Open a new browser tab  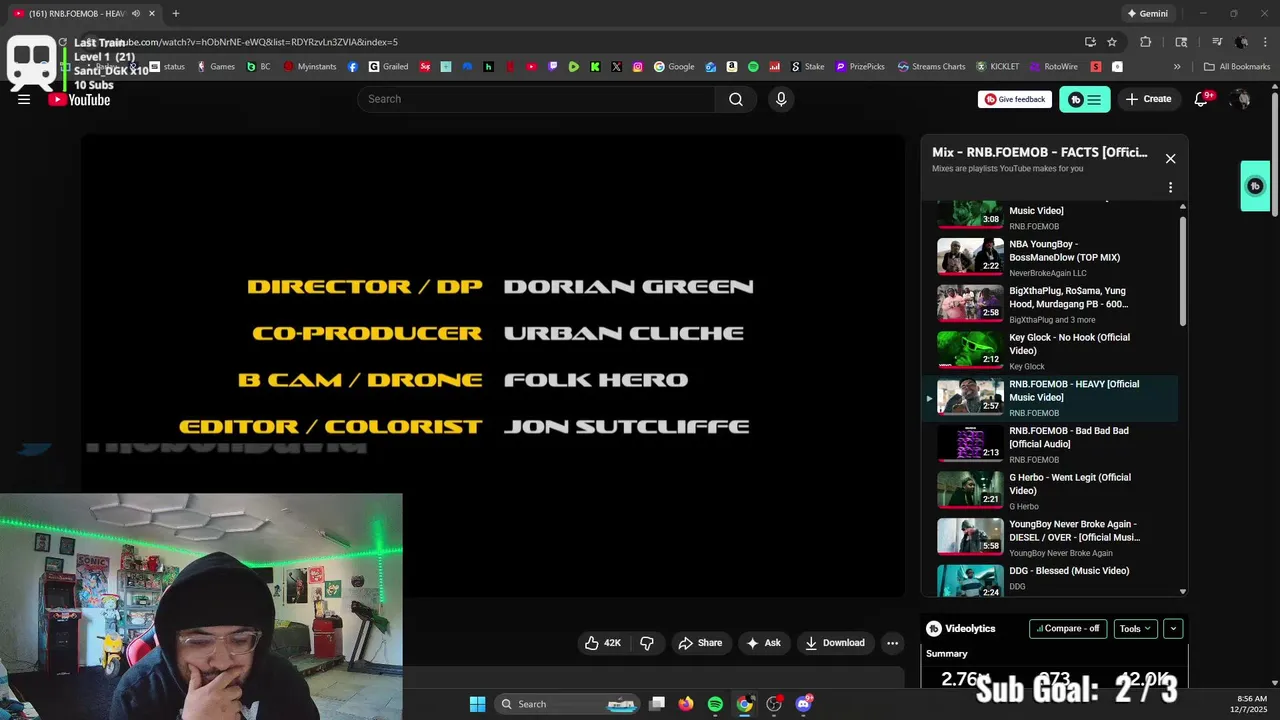point(176,13)
